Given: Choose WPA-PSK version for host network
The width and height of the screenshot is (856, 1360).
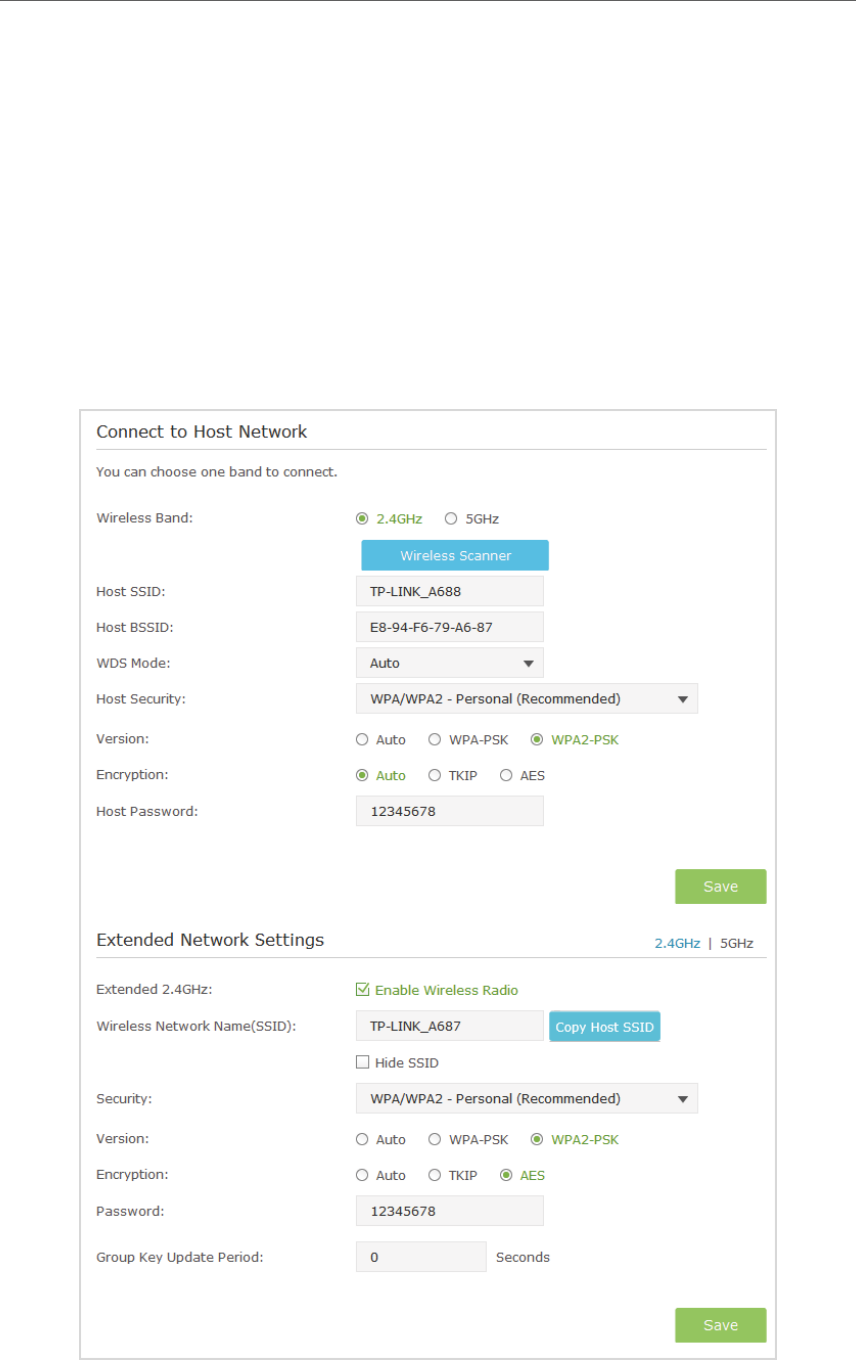Looking at the screenshot, I should pyautogui.click(x=434, y=740).
